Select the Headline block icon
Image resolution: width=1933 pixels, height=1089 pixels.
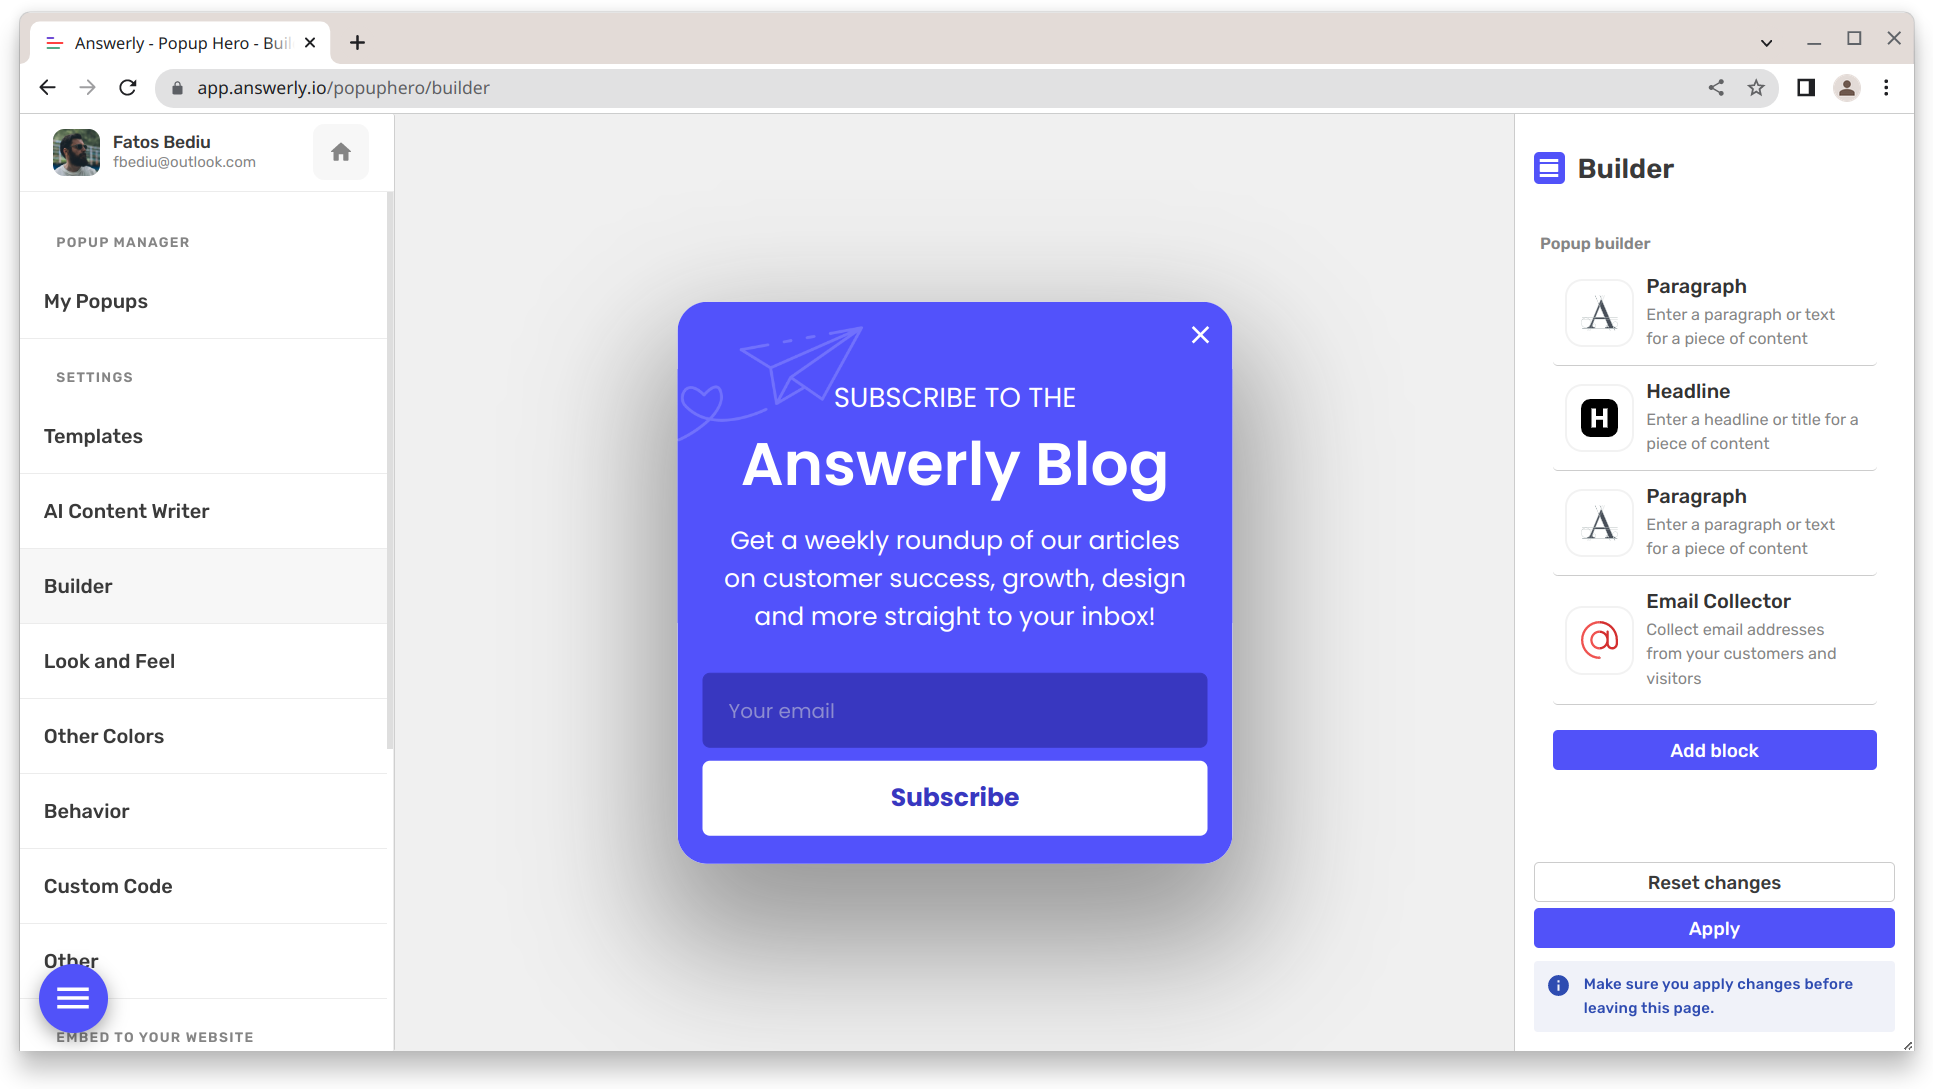[1598, 416]
